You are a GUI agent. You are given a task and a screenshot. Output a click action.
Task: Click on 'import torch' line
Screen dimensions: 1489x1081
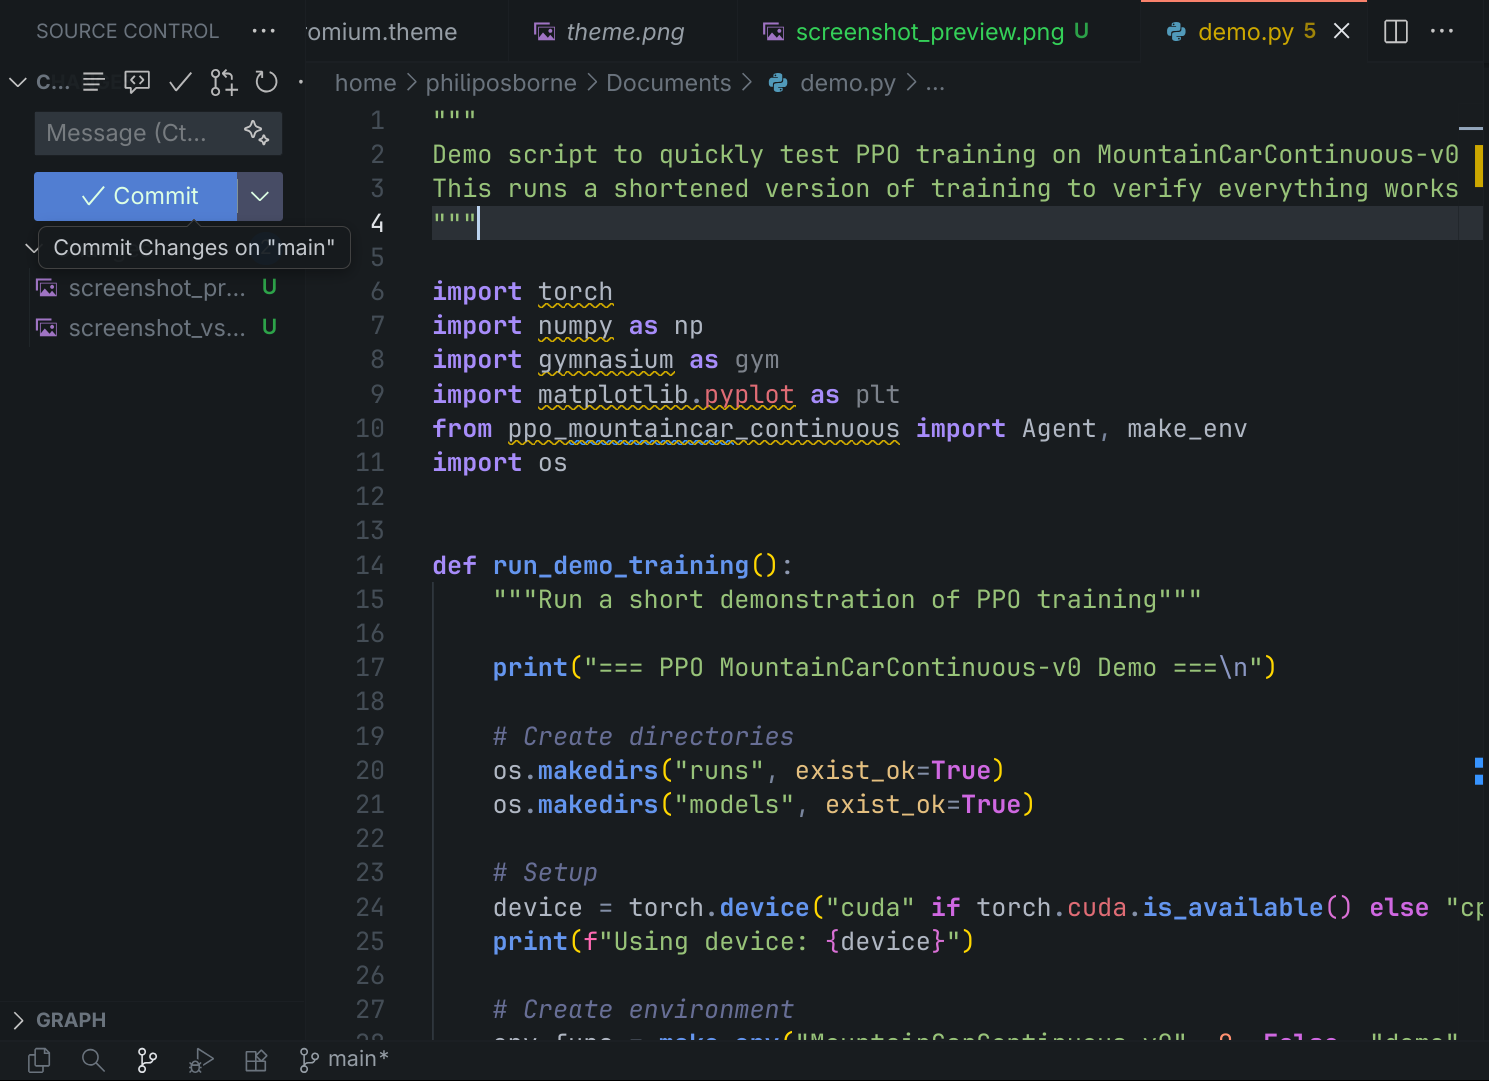522,291
